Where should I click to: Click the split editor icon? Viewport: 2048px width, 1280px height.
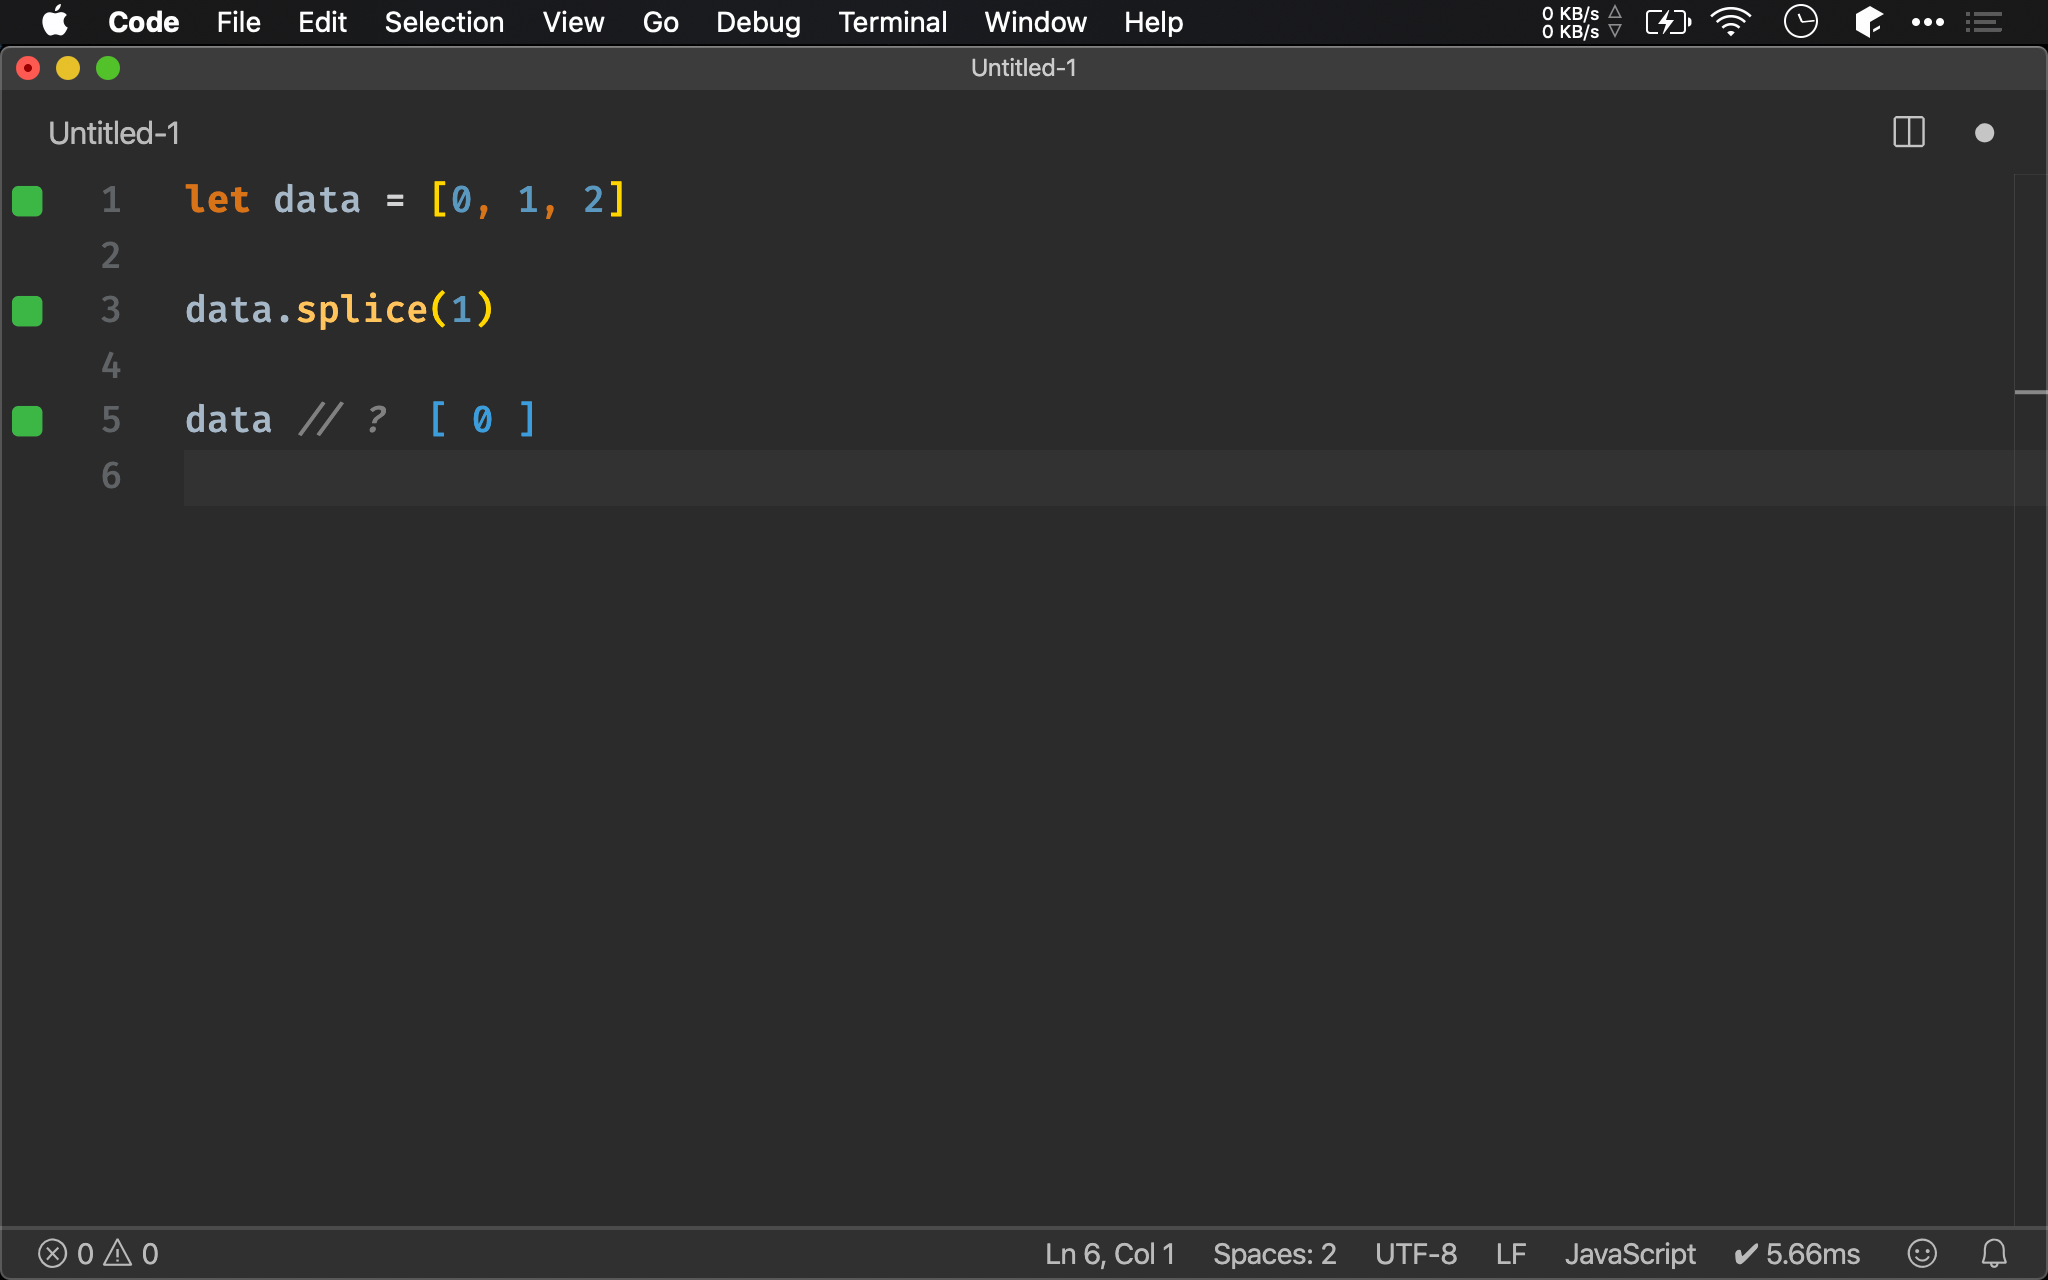(1908, 133)
